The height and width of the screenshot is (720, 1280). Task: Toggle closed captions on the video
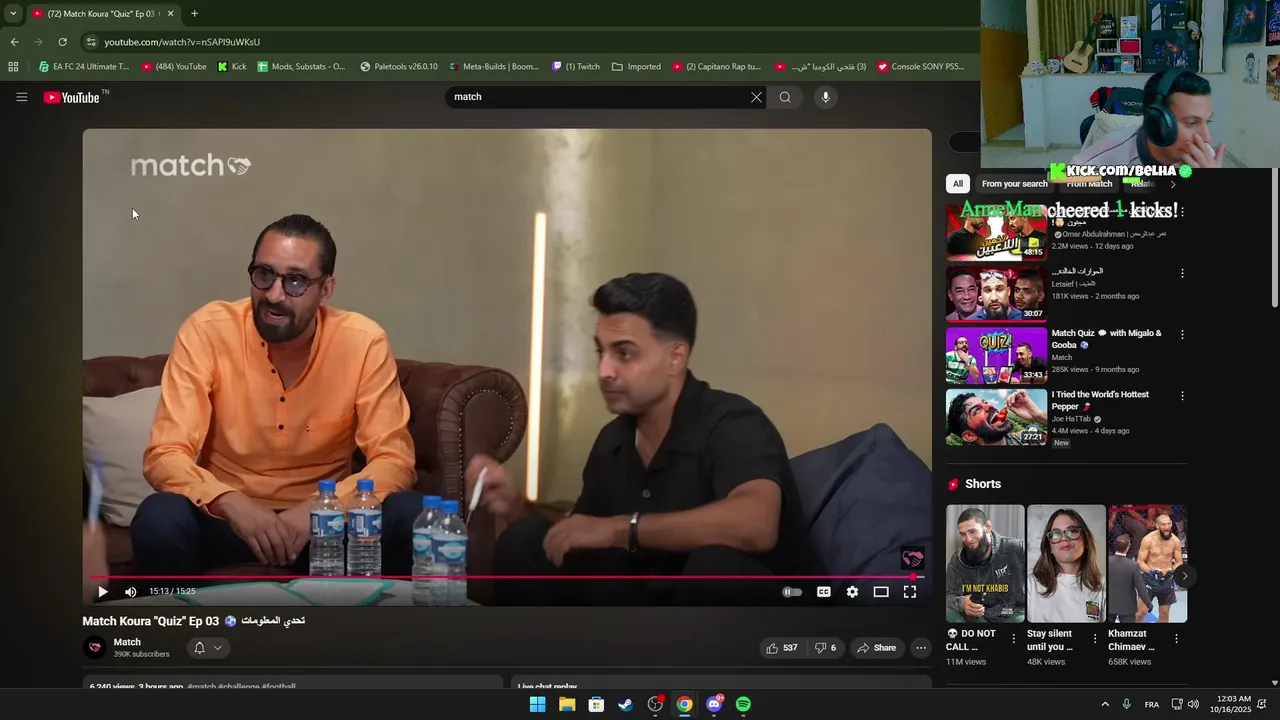(823, 592)
